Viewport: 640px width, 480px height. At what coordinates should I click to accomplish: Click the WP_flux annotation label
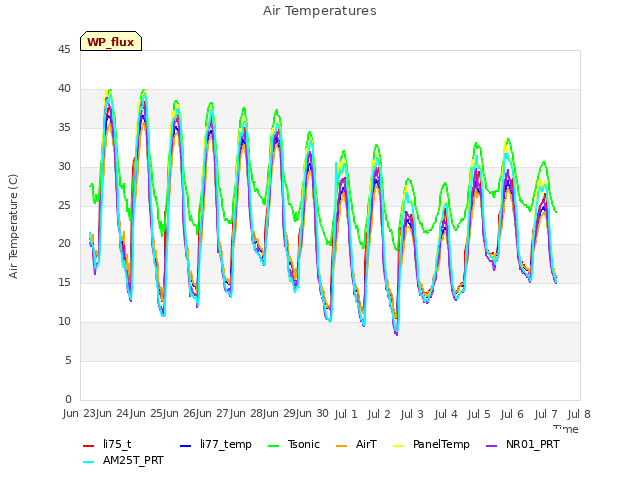coord(111,42)
